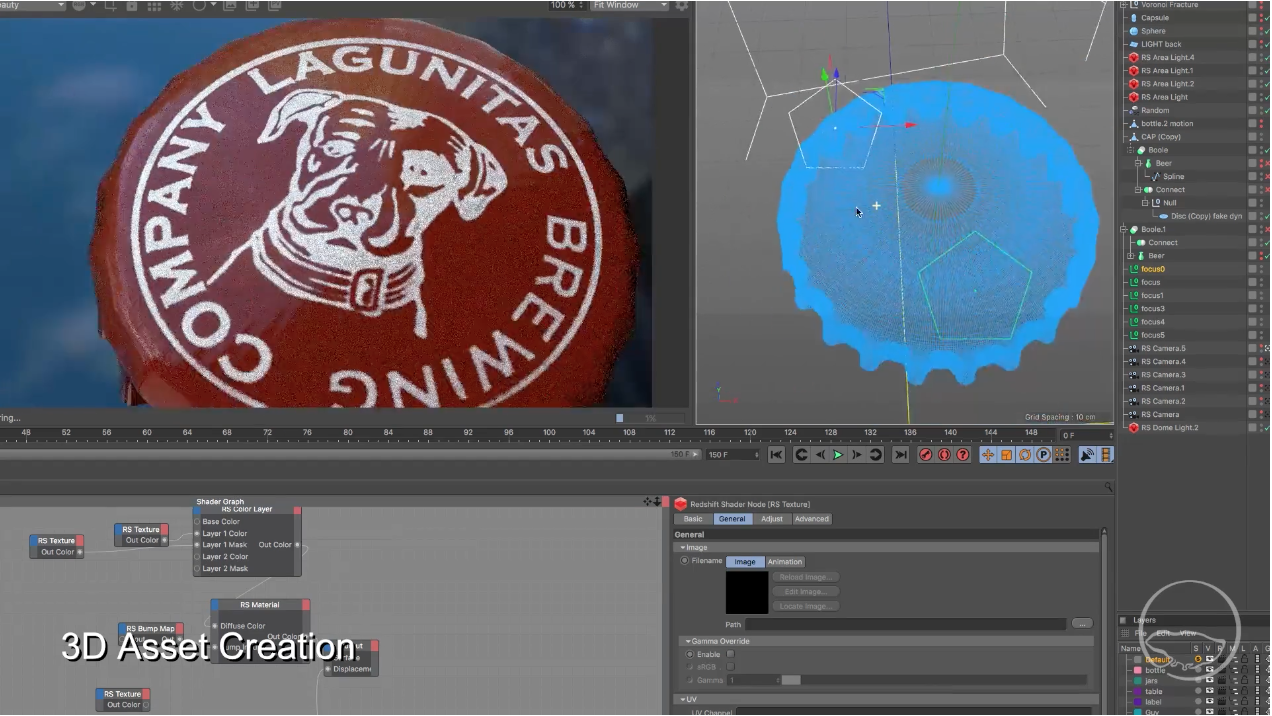
Task: Click the Path browse ellipsis button
Action: pyautogui.click(x=1081, y=624)
